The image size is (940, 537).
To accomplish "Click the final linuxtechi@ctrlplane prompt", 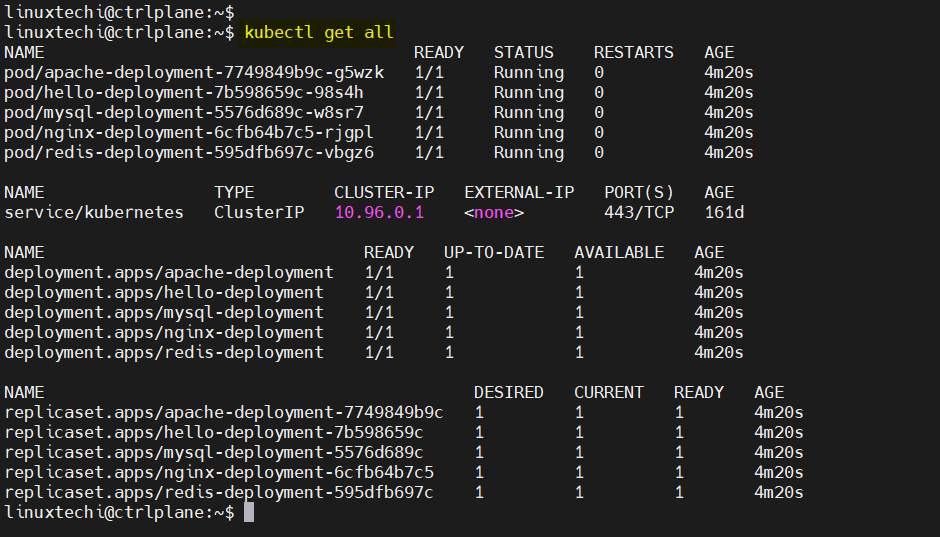I will pos(119,512).
